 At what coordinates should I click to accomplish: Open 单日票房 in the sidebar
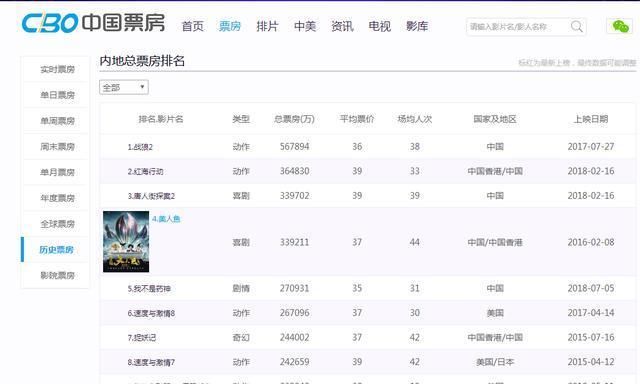(57, 95)
